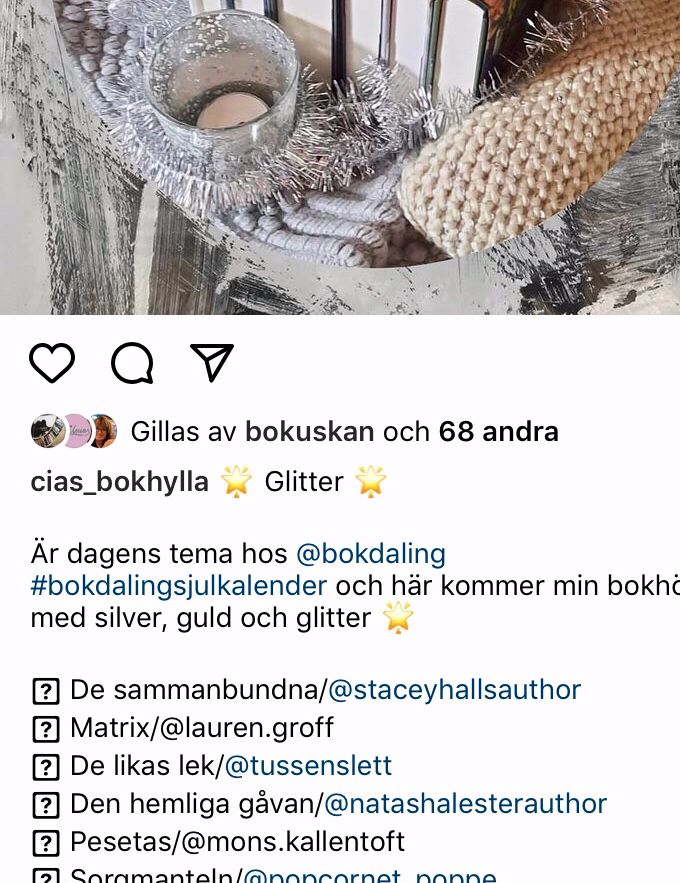
Task: Open cias_bokhylla profile from caption
Action: pos(119,483)
